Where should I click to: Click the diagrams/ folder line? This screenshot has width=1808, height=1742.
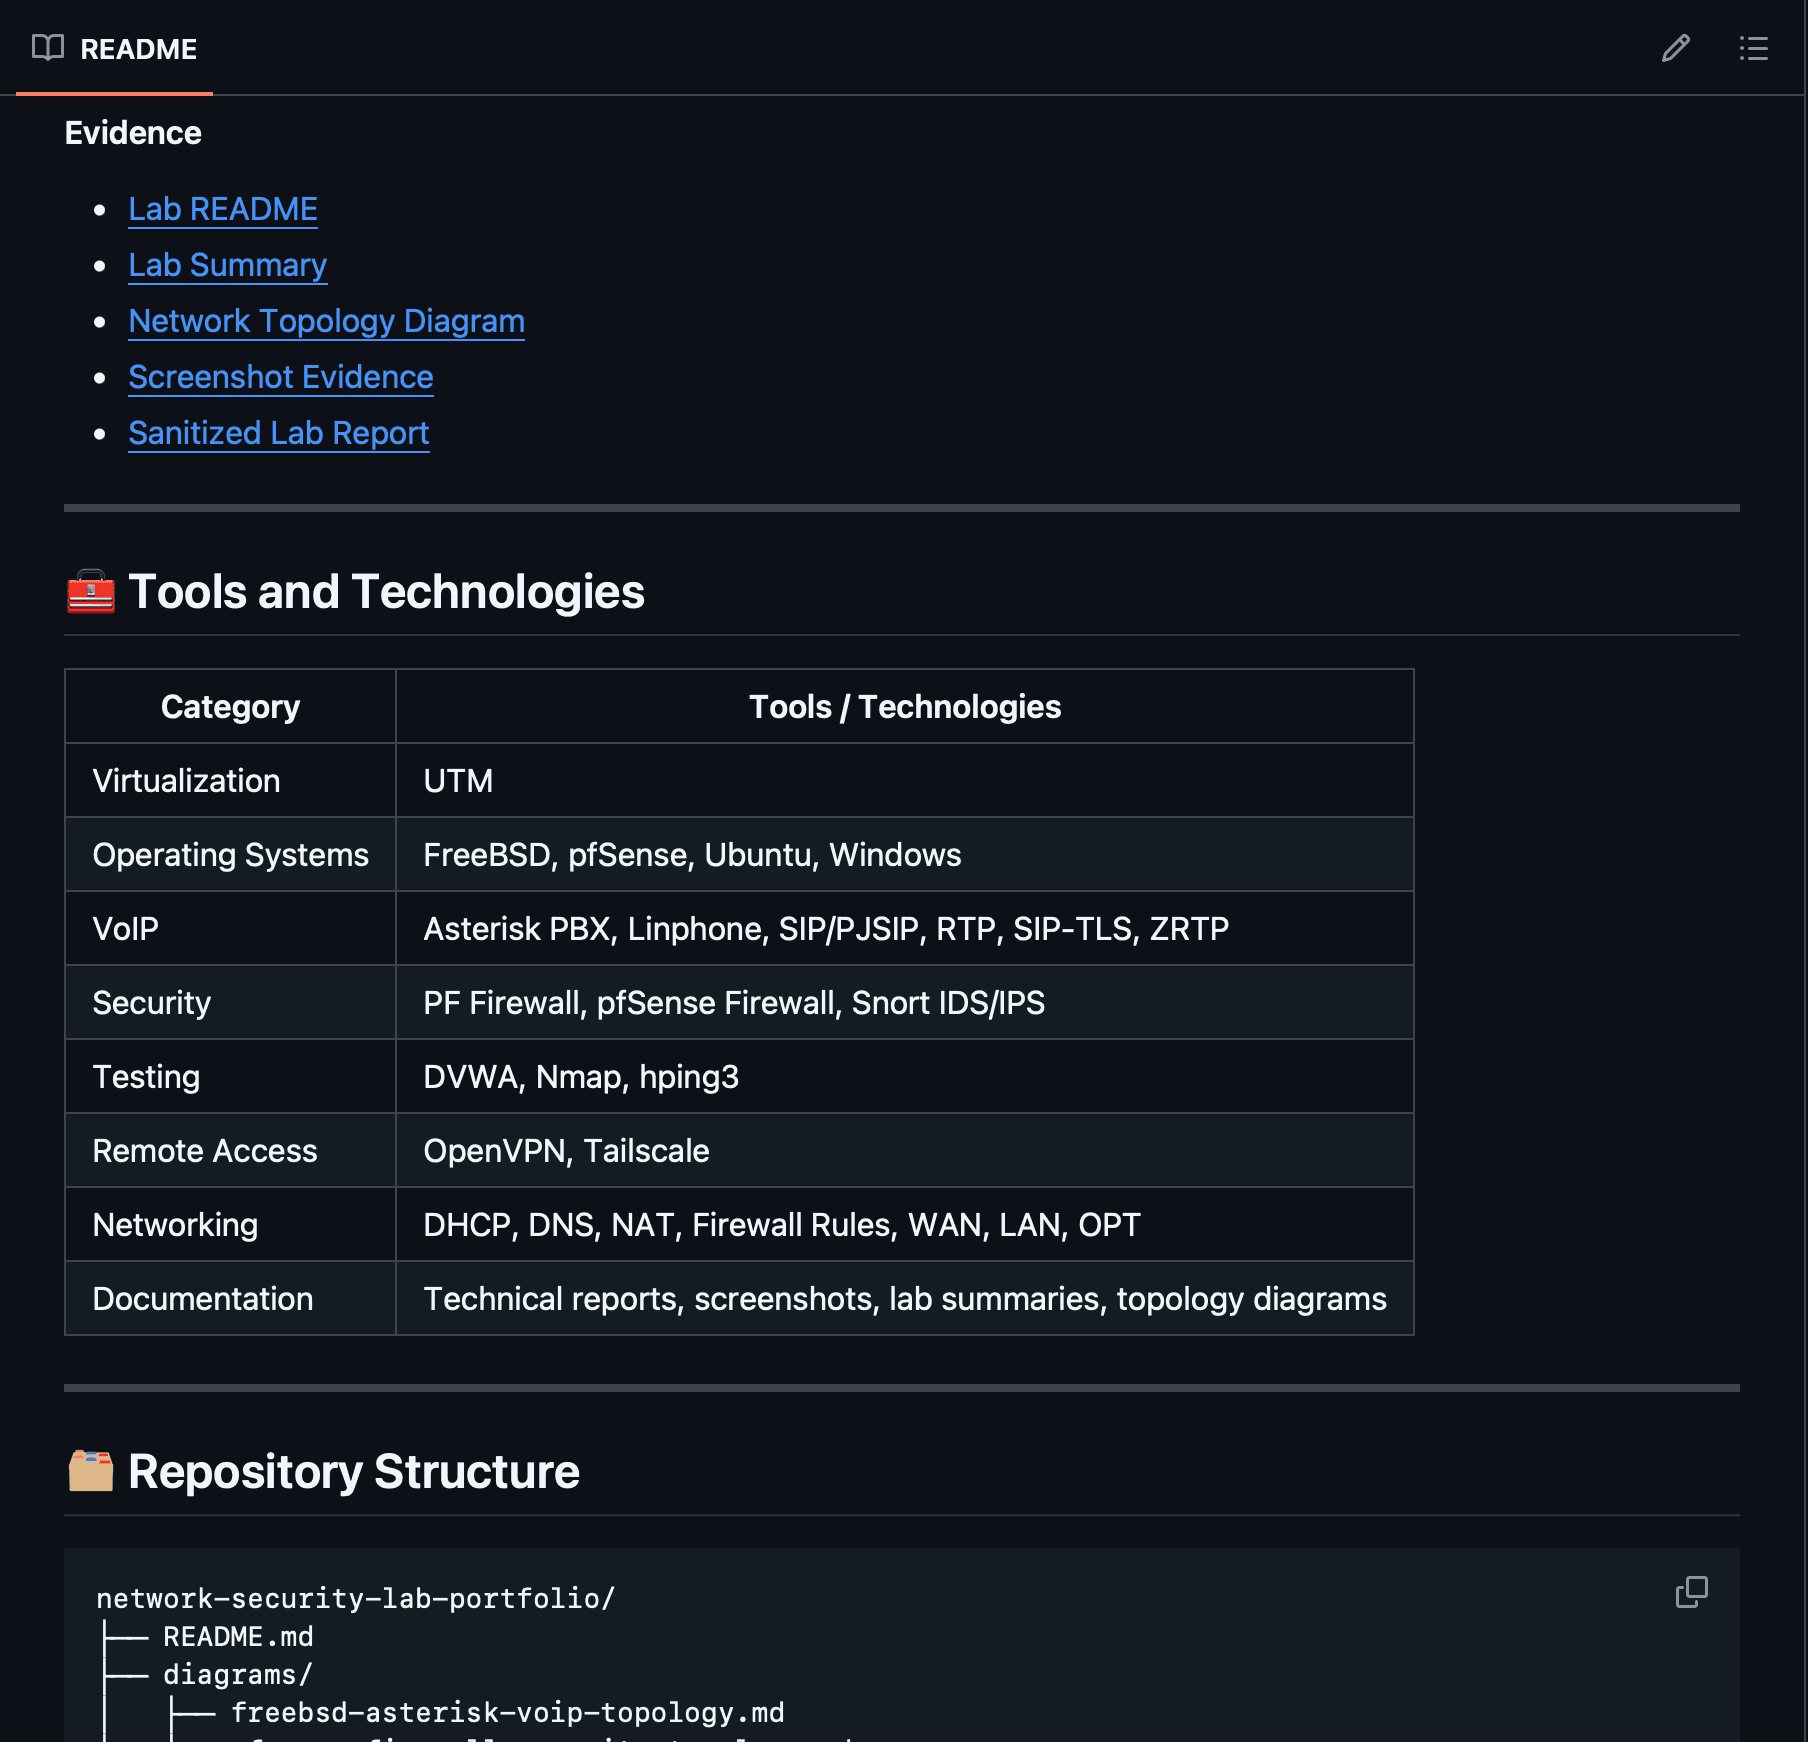(238, 1674)
